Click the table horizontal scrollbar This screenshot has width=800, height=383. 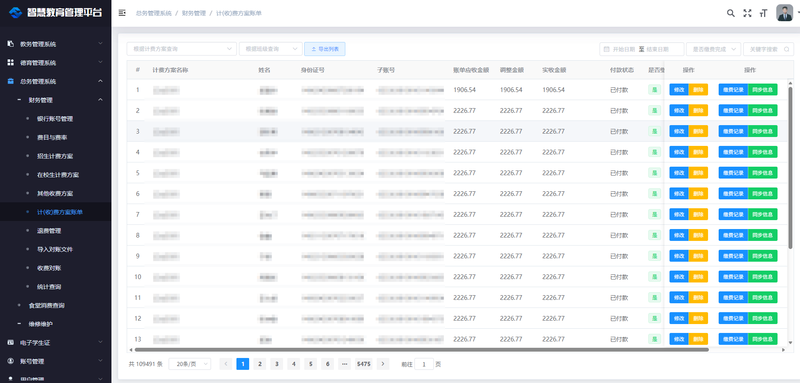pyautogui.click(x=422, y=350)
